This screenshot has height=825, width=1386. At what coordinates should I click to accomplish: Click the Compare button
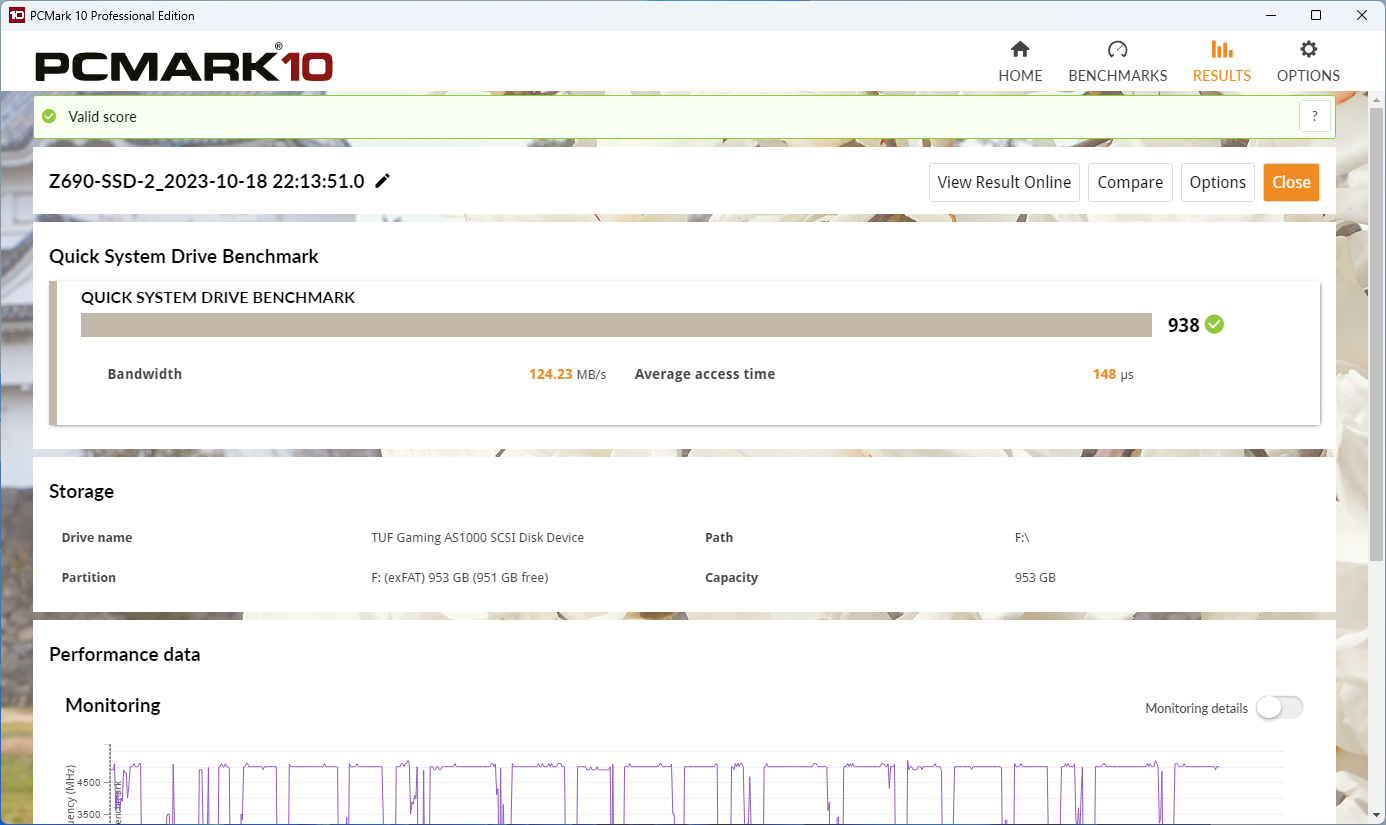point(1130,182)
